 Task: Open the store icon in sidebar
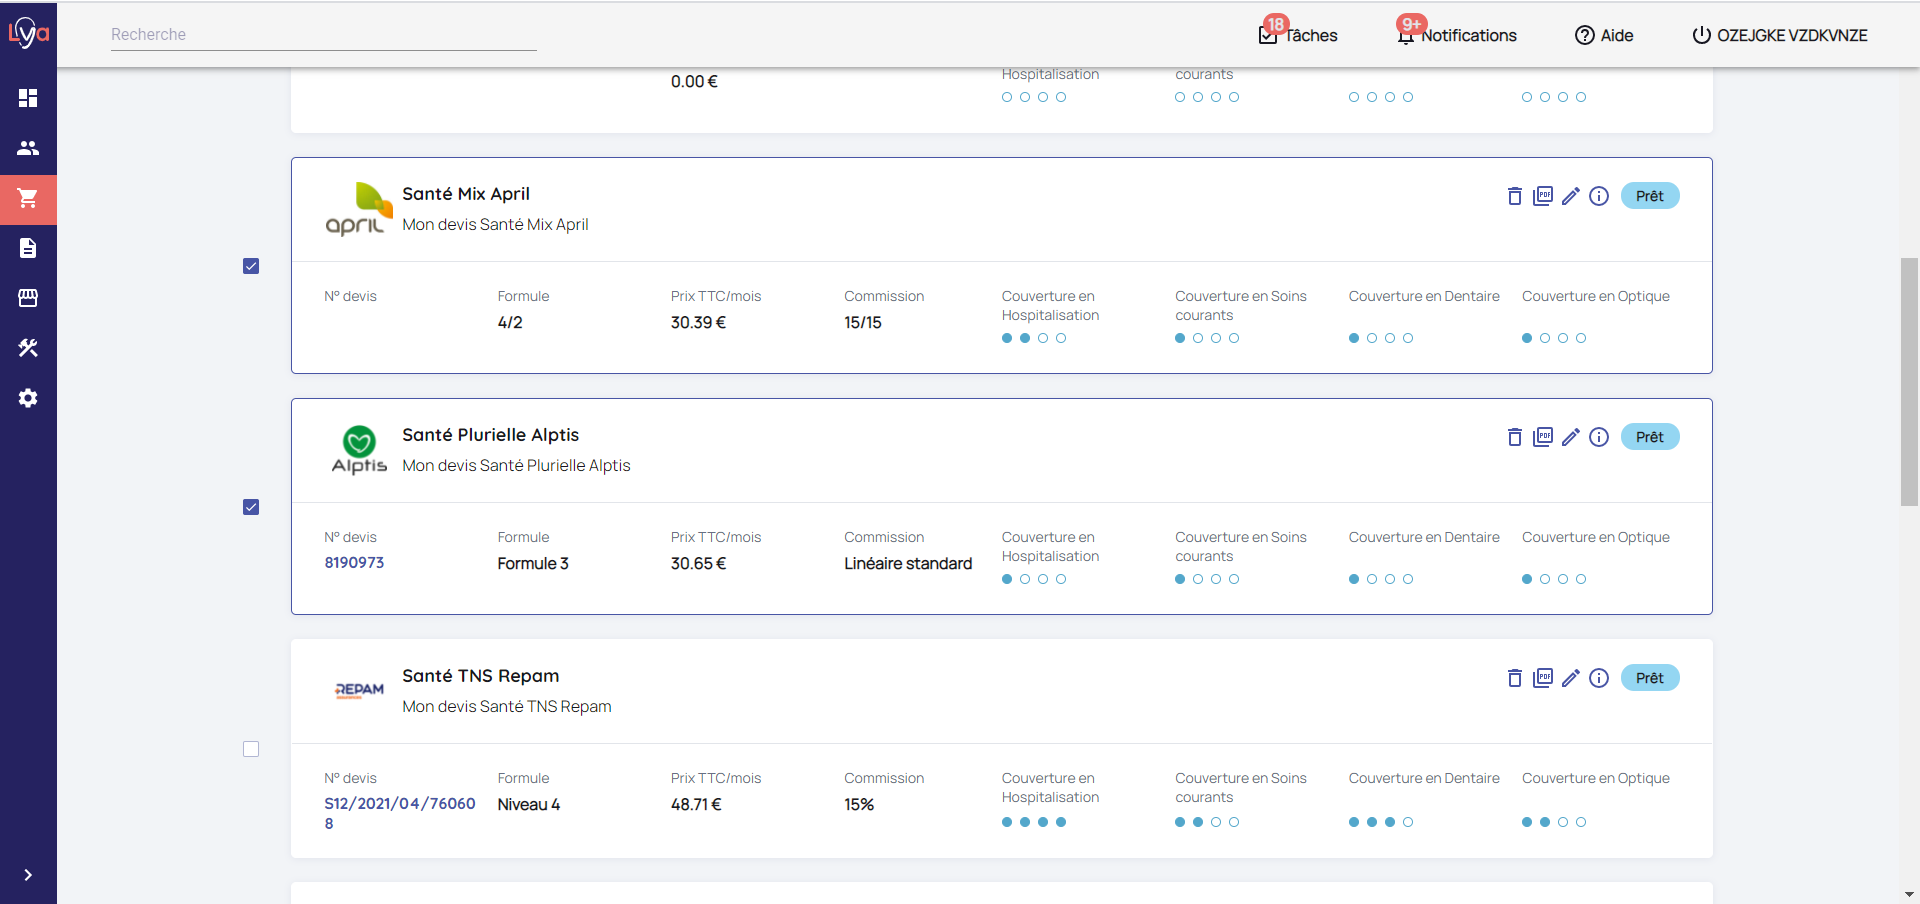point(28,298)
